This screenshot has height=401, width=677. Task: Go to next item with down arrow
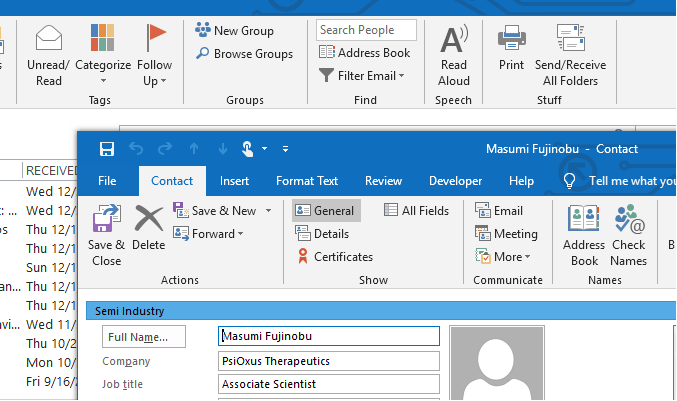pyautogui.click(x=223, y=149)
